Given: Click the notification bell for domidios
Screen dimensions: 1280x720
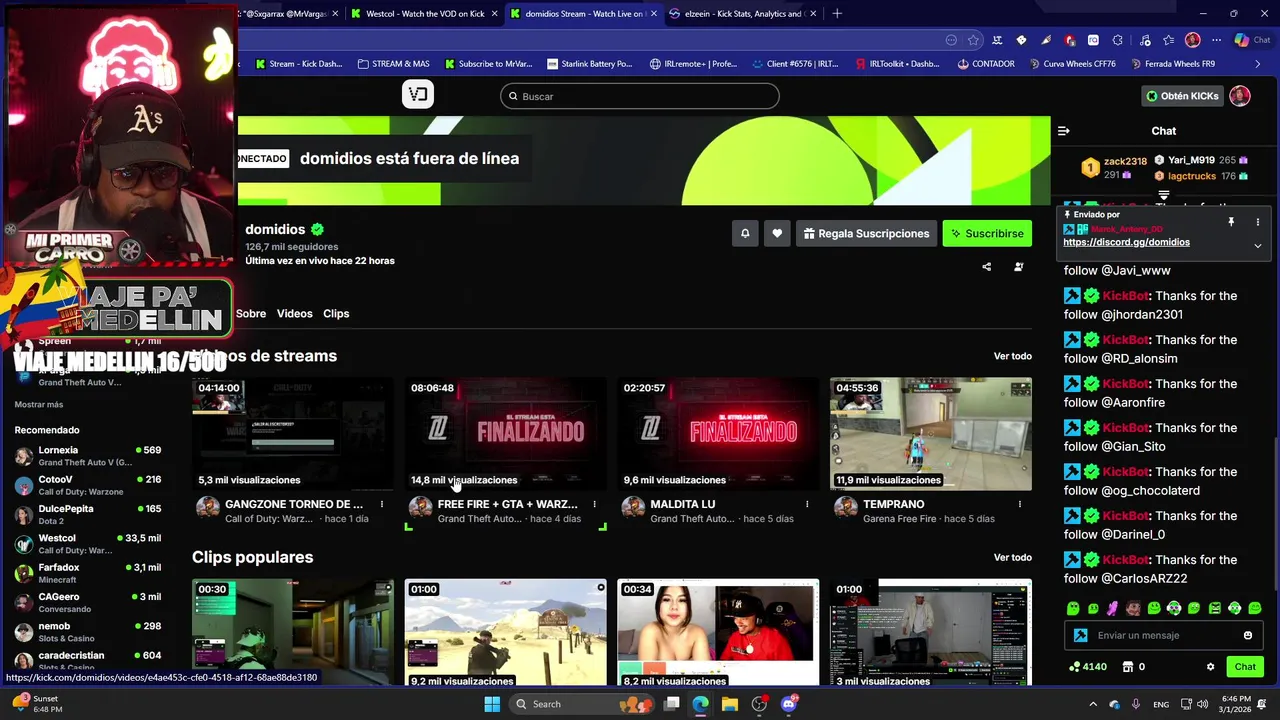Looking at the screenshot, I should (745, 233).
